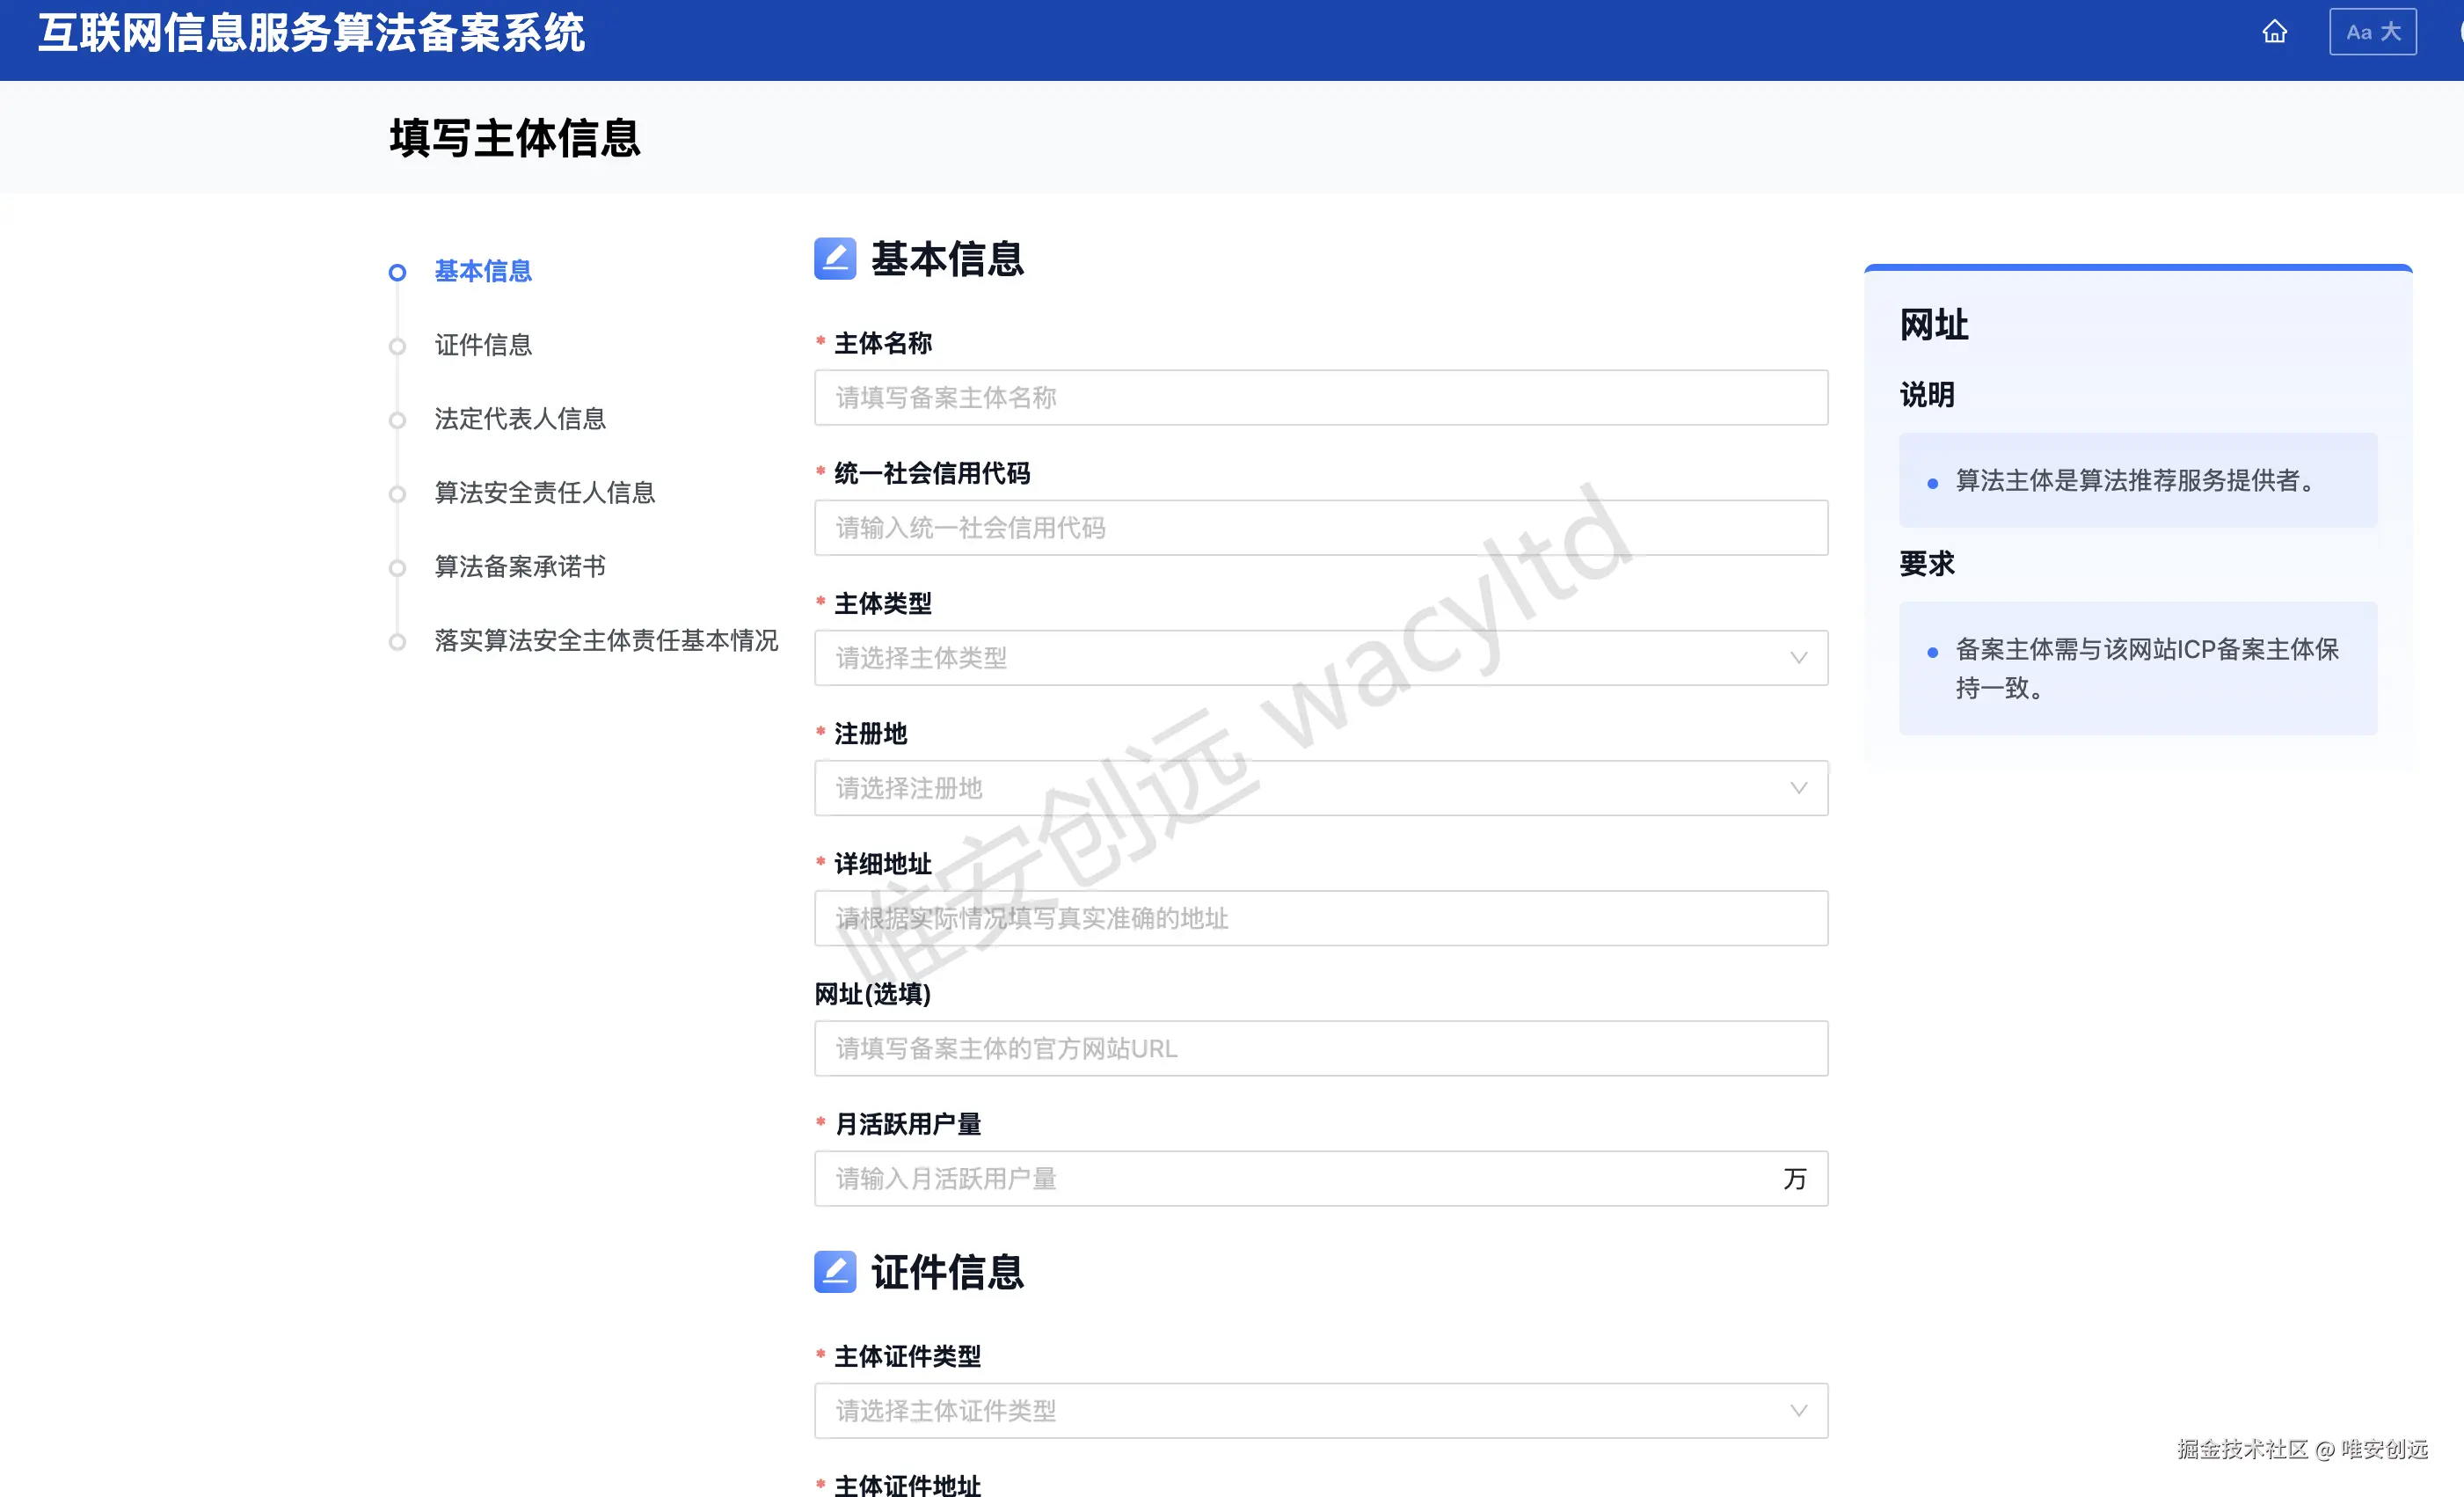Image resolution: width=2464 pixels, height=1497 pixels.
Task: Focus the 统一社会信用代码 input field
Action: [1320, 528]
